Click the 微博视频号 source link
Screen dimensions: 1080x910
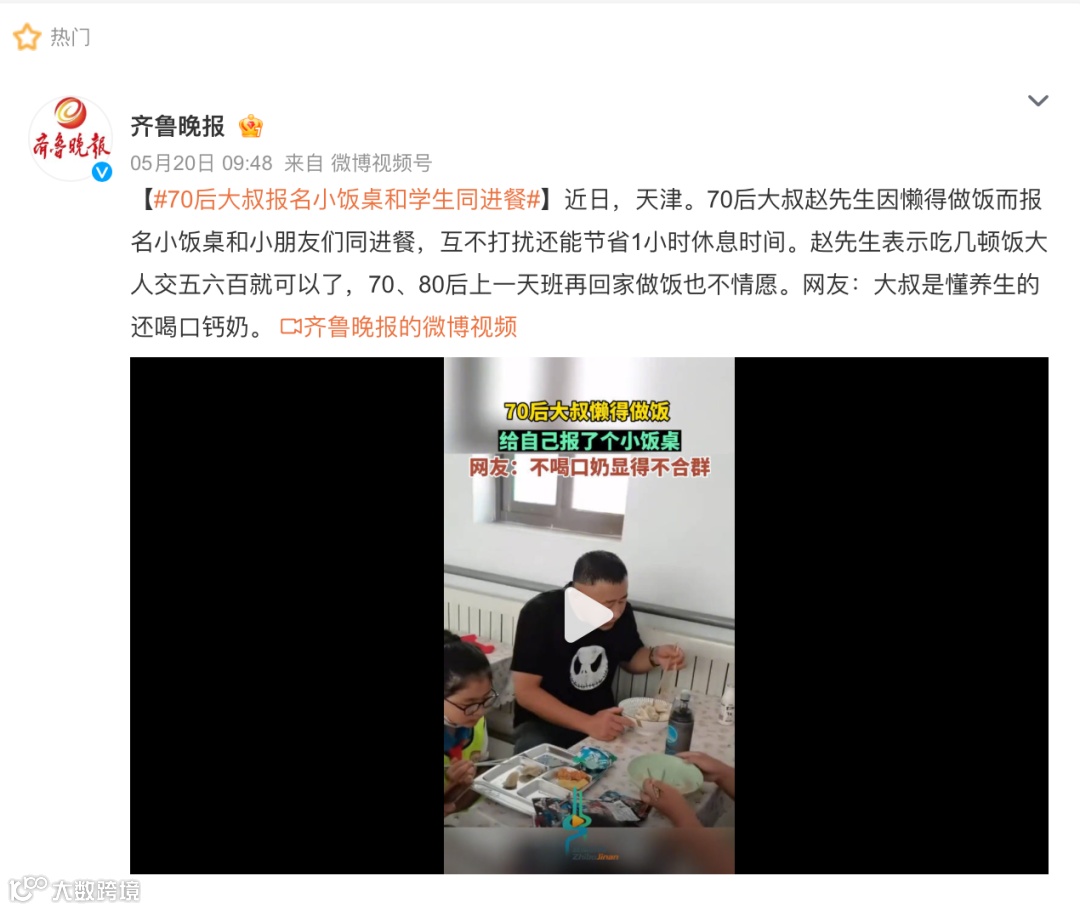click(381, 163)
